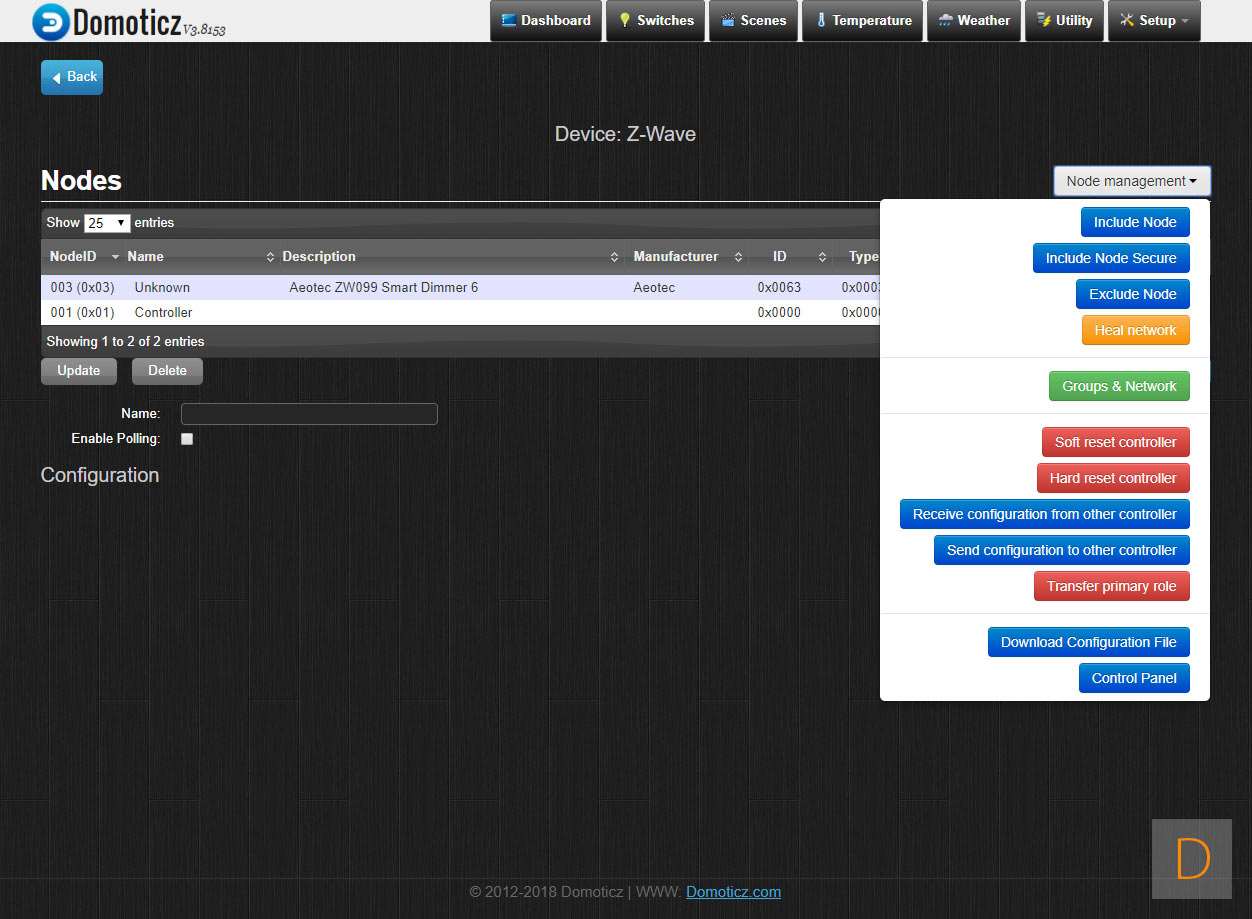Click the Update button
Screen dimensions: 1252x919
pos(78,371)
